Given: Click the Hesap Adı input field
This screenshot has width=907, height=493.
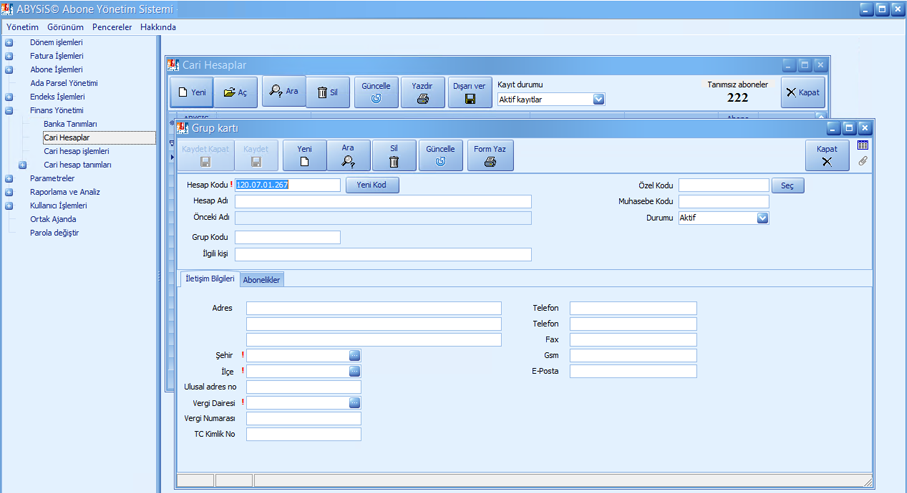Looking at the screenshot, I should click(383, 202).
